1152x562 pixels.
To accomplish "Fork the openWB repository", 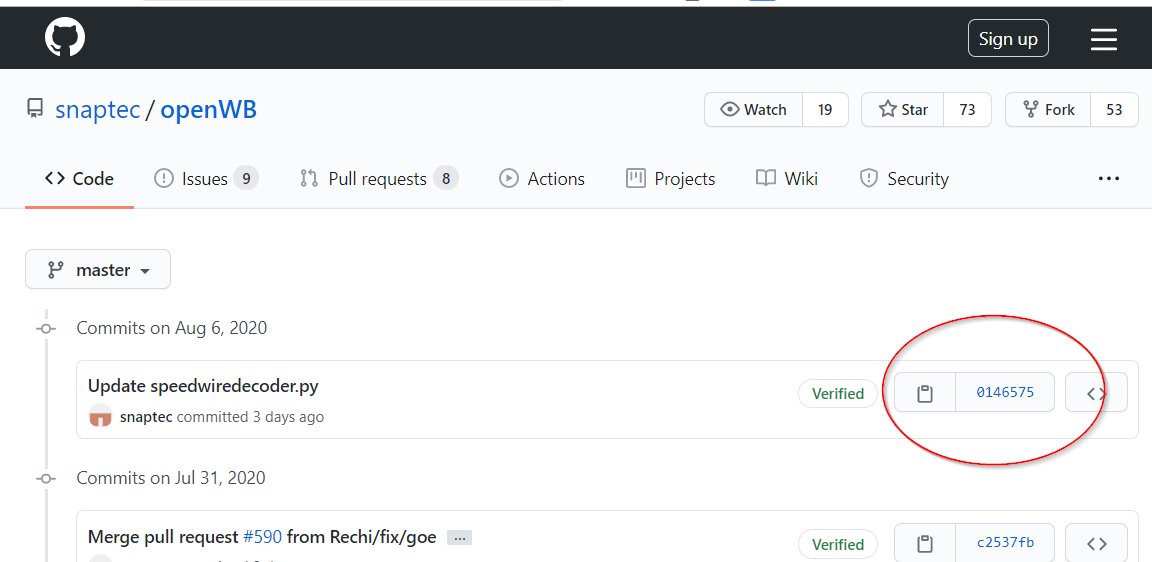I will tap(1048, 110).
